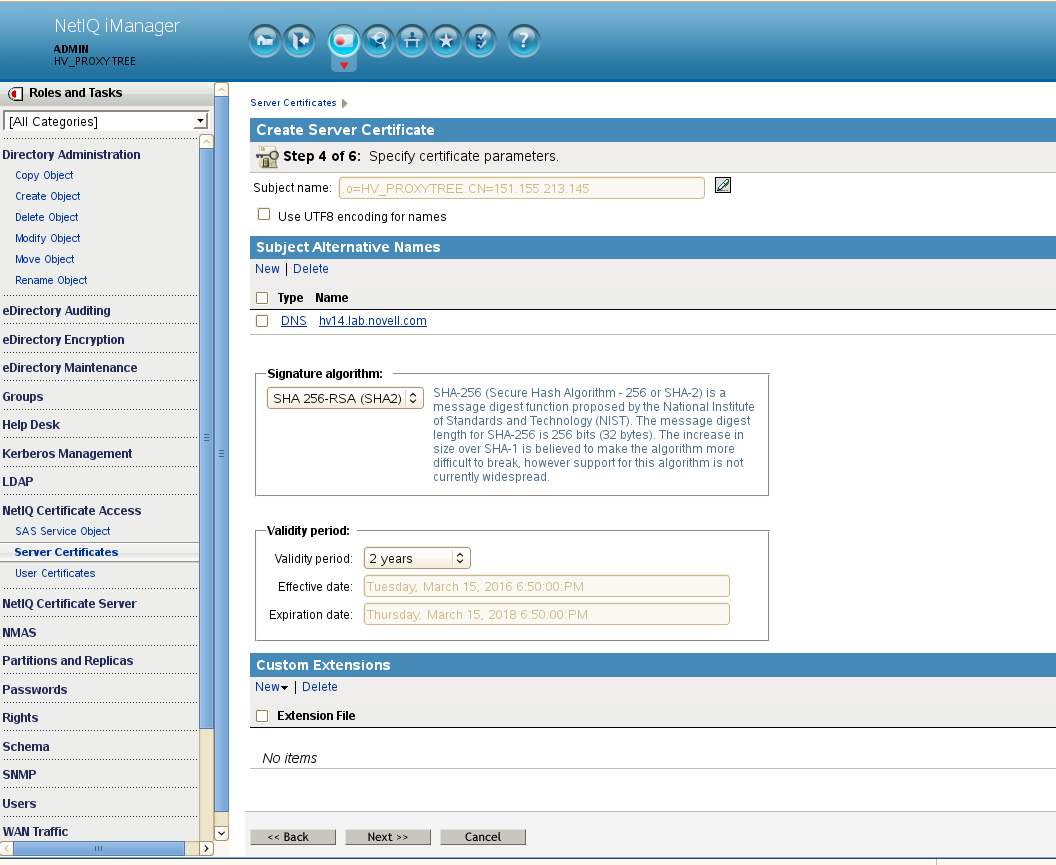Screen dimensions: 1056x865
Task: Enable Use UTF8 encoding for names
Action: pyautogui.click(x=264, y=214)
